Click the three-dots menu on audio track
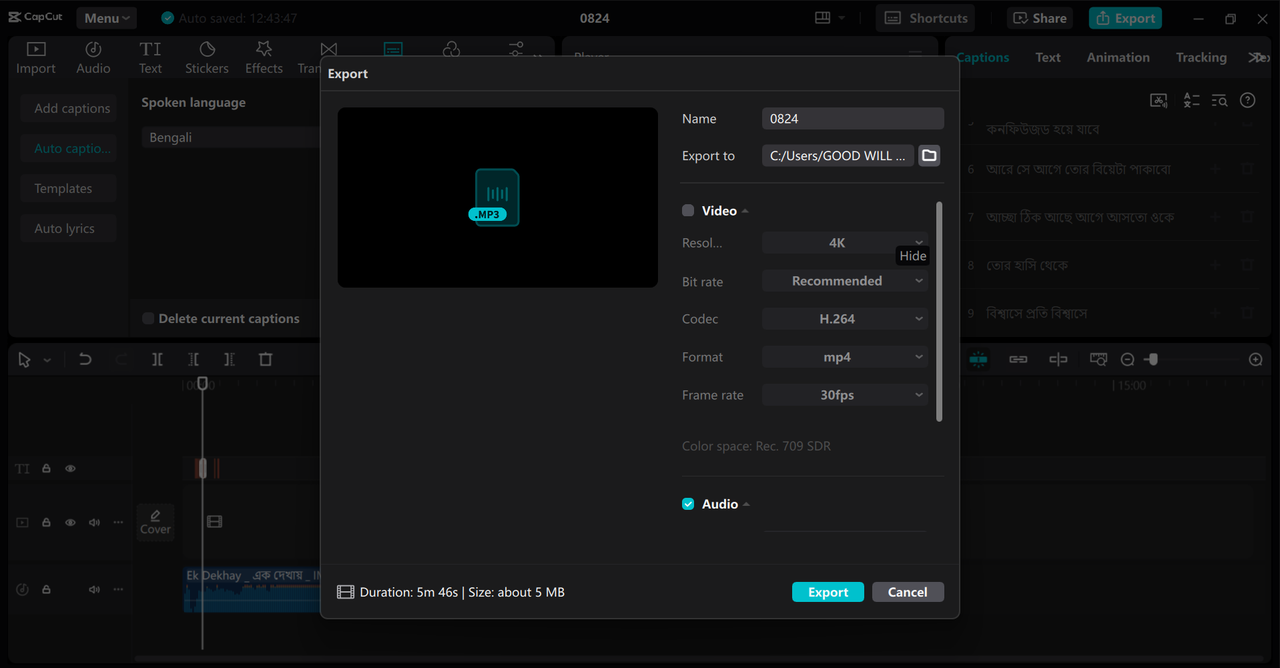 tap(118, 590)
